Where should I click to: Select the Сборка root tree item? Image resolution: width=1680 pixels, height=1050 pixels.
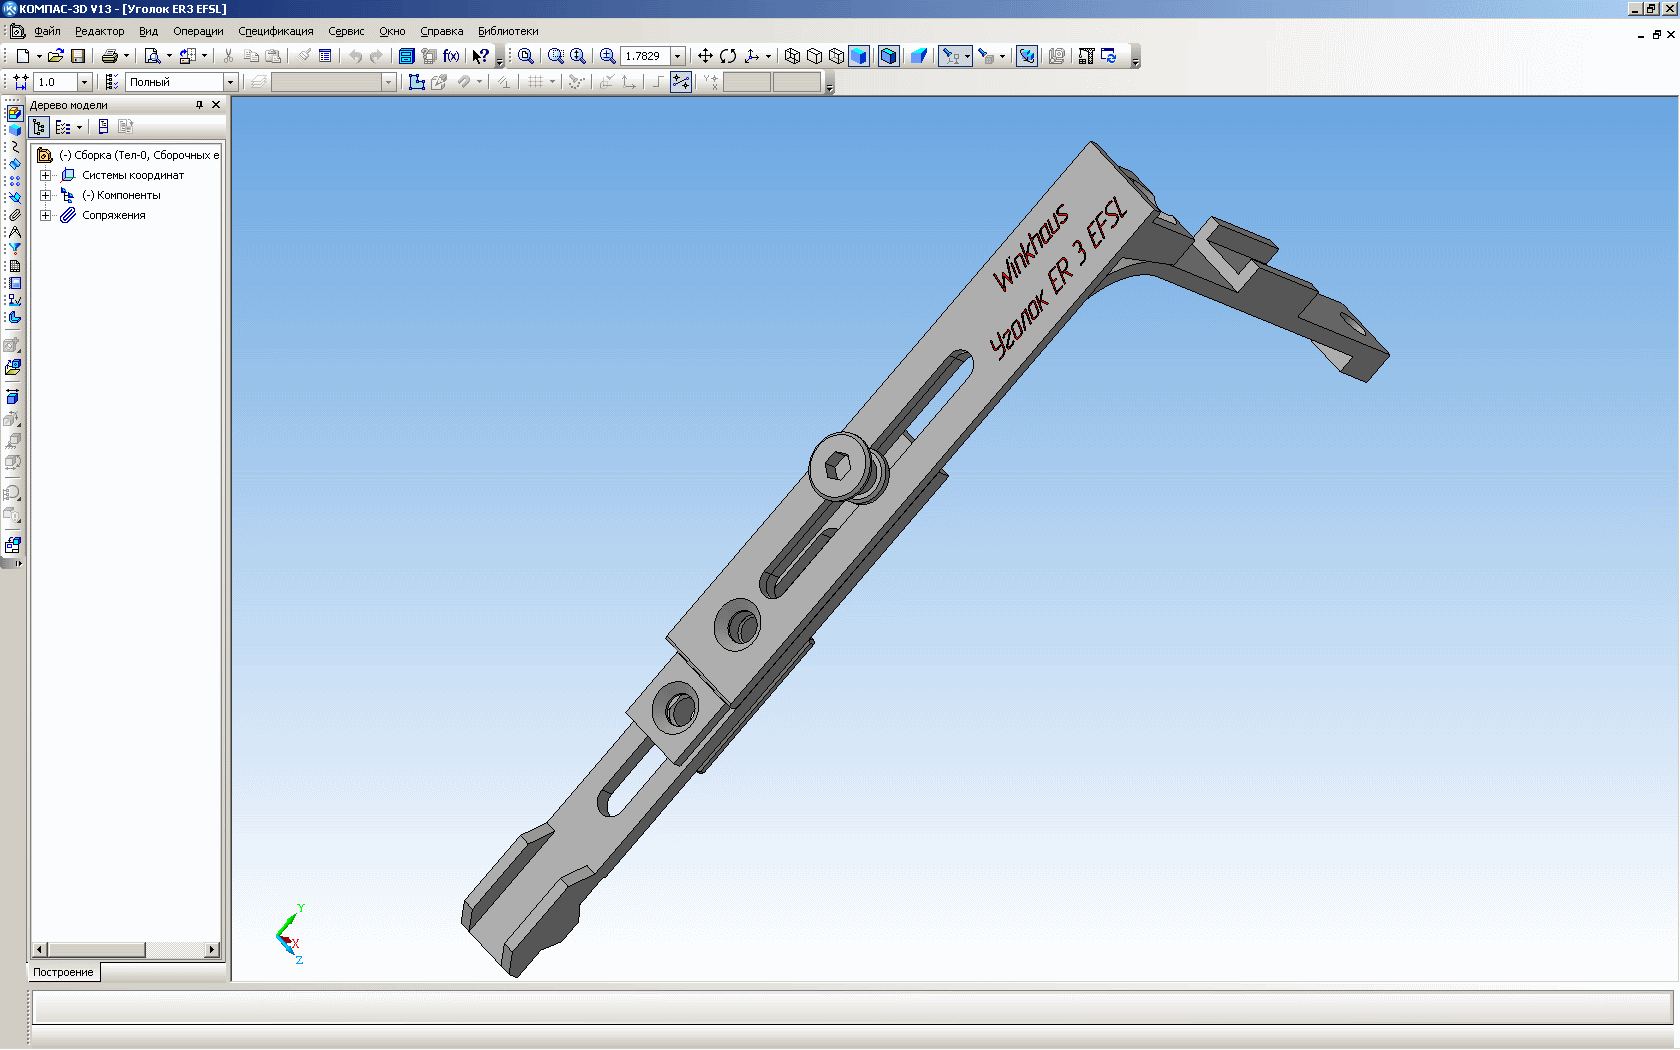[x=128, y=155]
